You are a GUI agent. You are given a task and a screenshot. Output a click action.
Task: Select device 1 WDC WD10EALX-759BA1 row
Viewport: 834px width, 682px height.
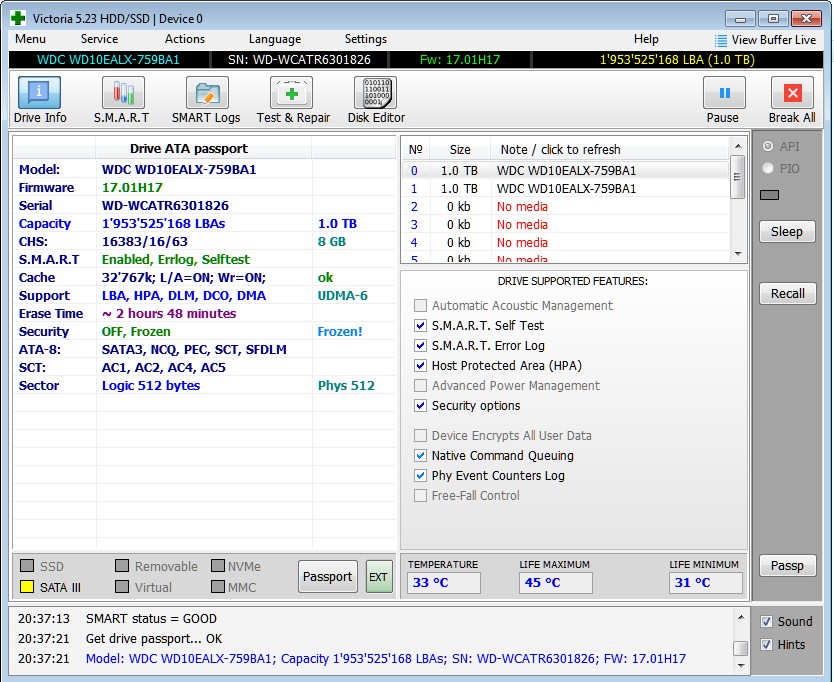click(566, 189)
